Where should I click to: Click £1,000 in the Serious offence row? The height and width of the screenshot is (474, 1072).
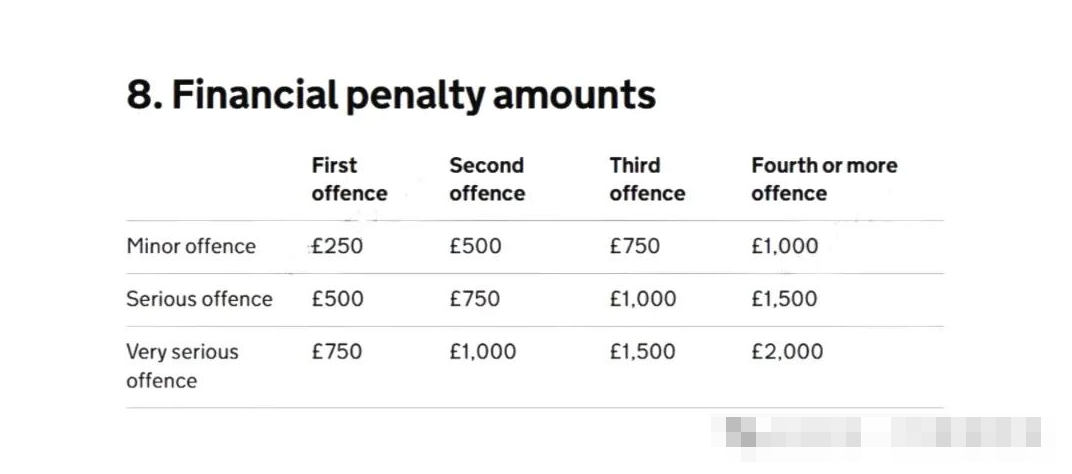(x=643, y=299)
